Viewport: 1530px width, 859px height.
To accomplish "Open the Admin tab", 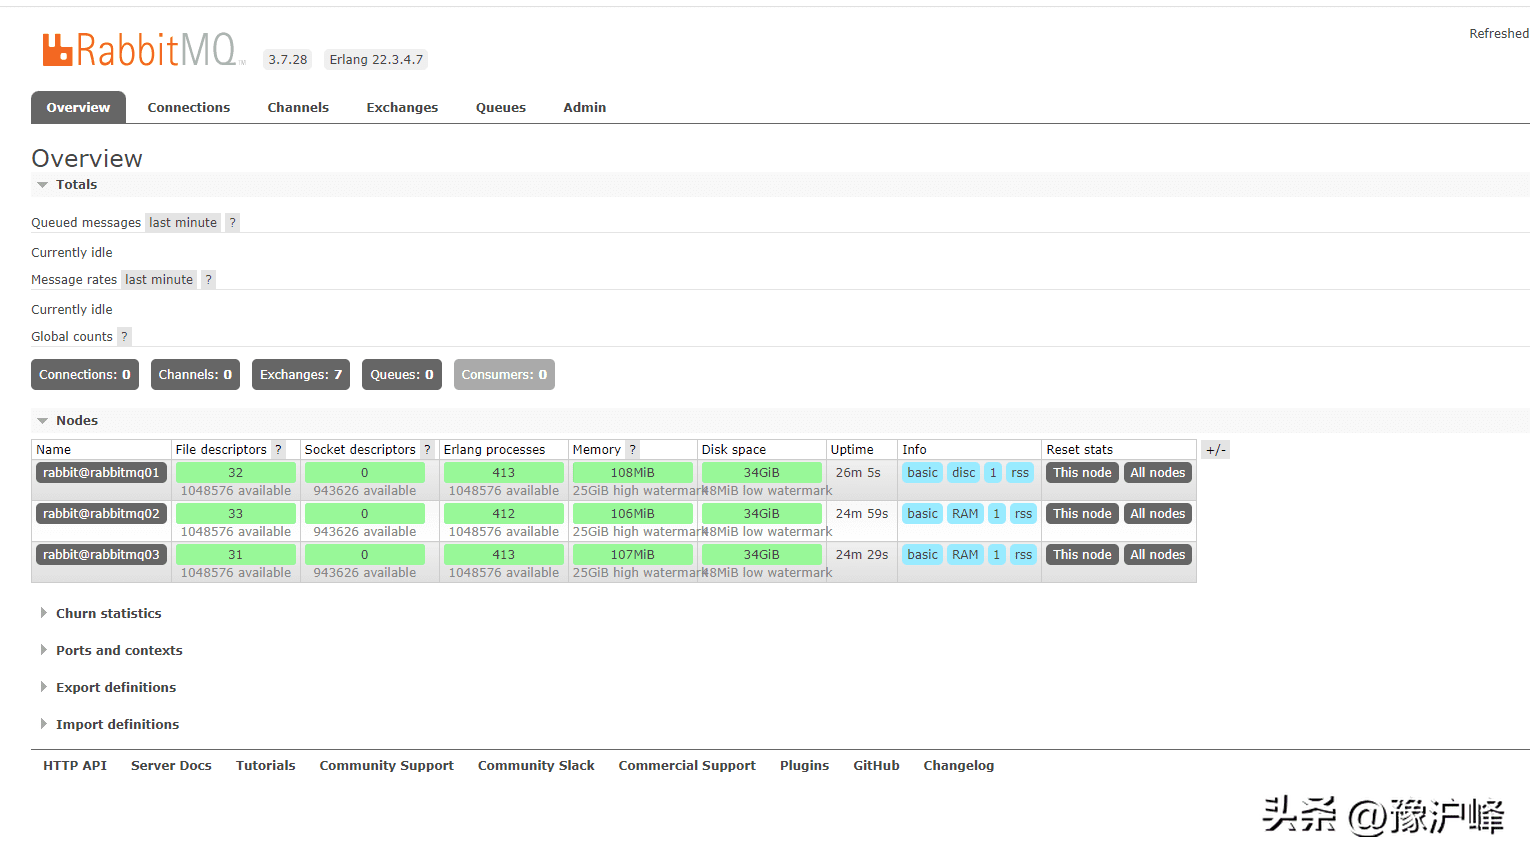I will point(584,107).
